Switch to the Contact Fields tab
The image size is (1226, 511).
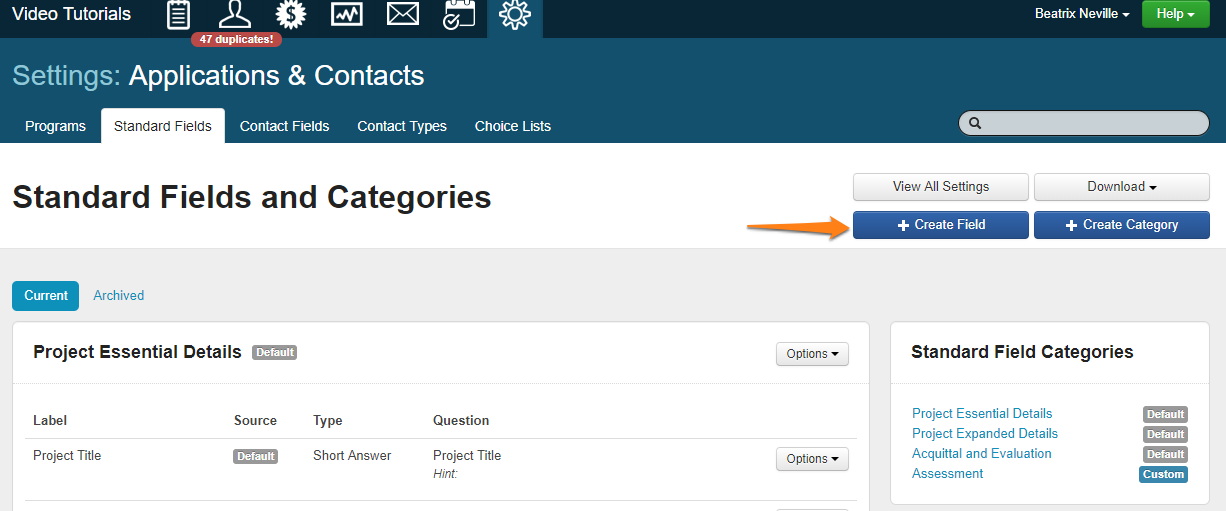(x=284, y=126)
